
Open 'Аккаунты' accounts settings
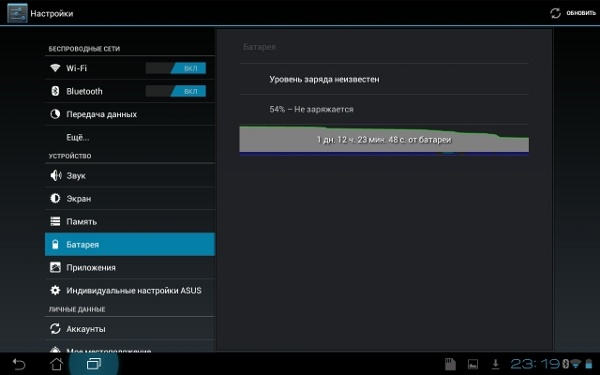130,329
